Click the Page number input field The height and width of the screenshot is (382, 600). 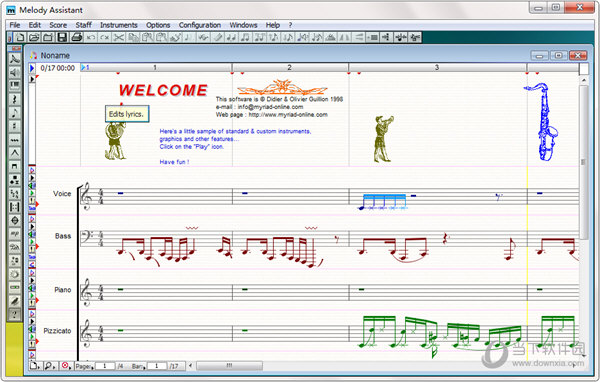tap(105, 366)
